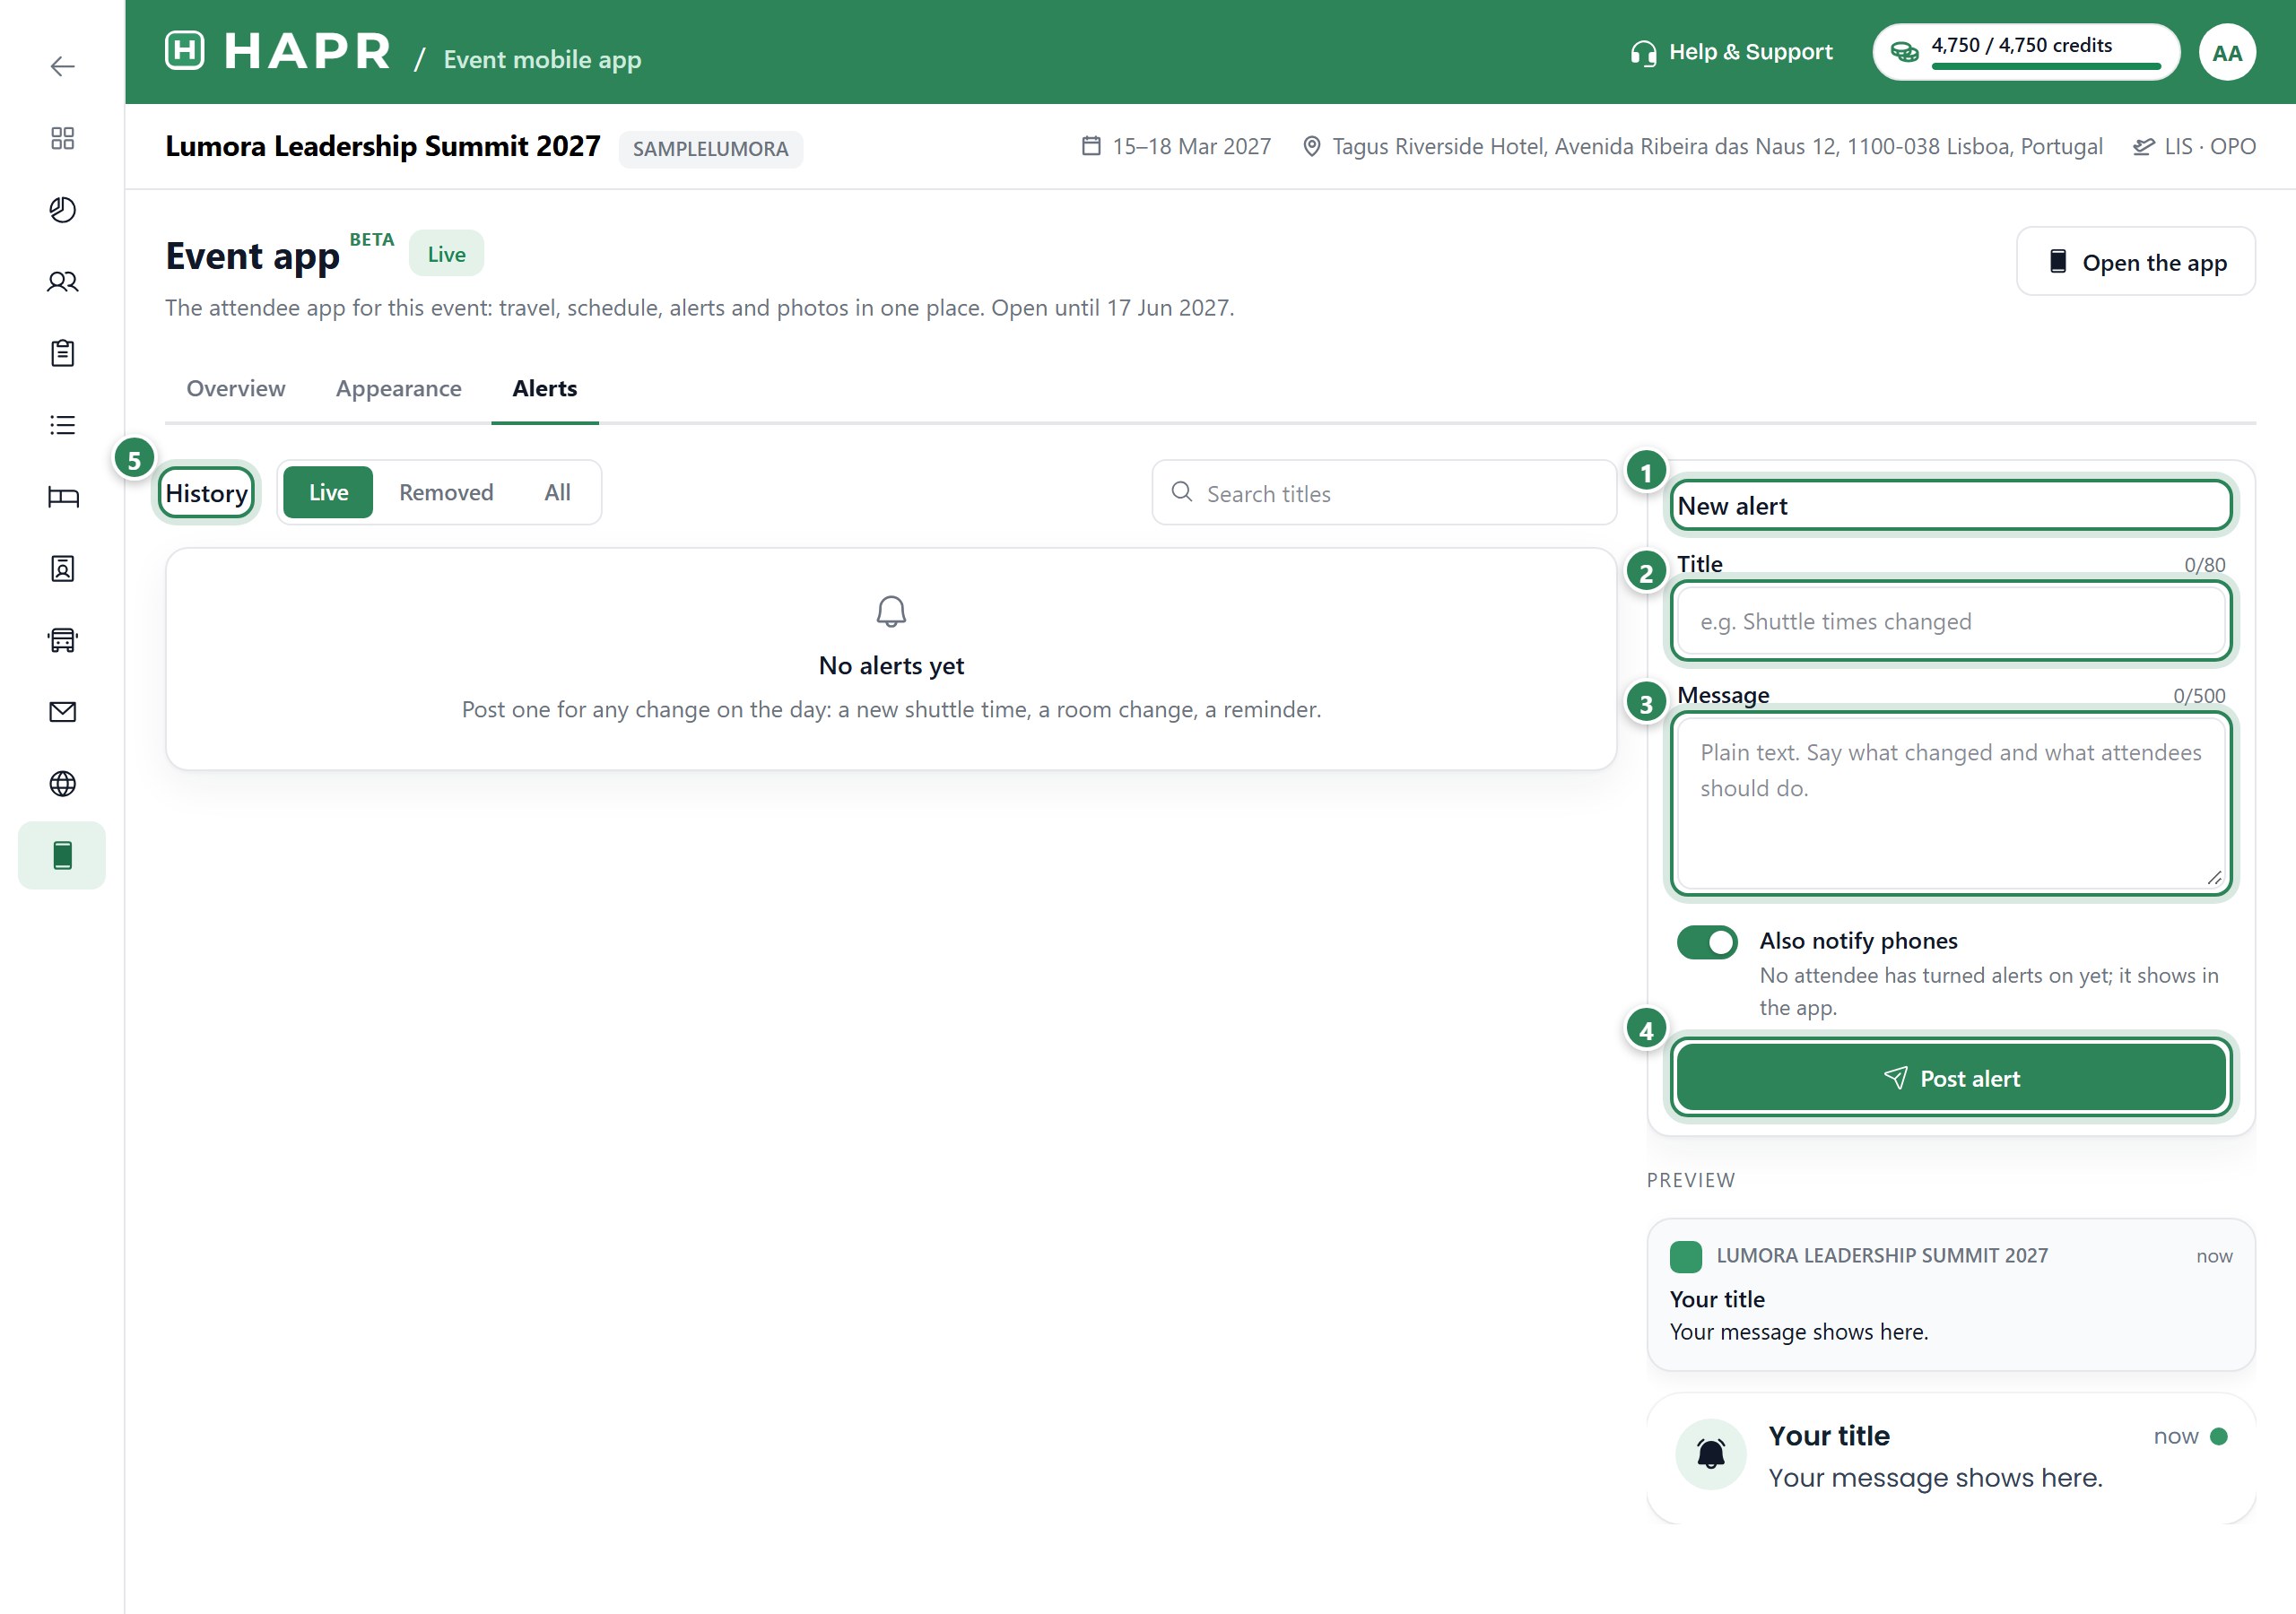The width and height of the screenshot is (2296, 1614).
Task: Click the Lumora Leadership Summit 2027 heading
Action: tap(383, 146)
